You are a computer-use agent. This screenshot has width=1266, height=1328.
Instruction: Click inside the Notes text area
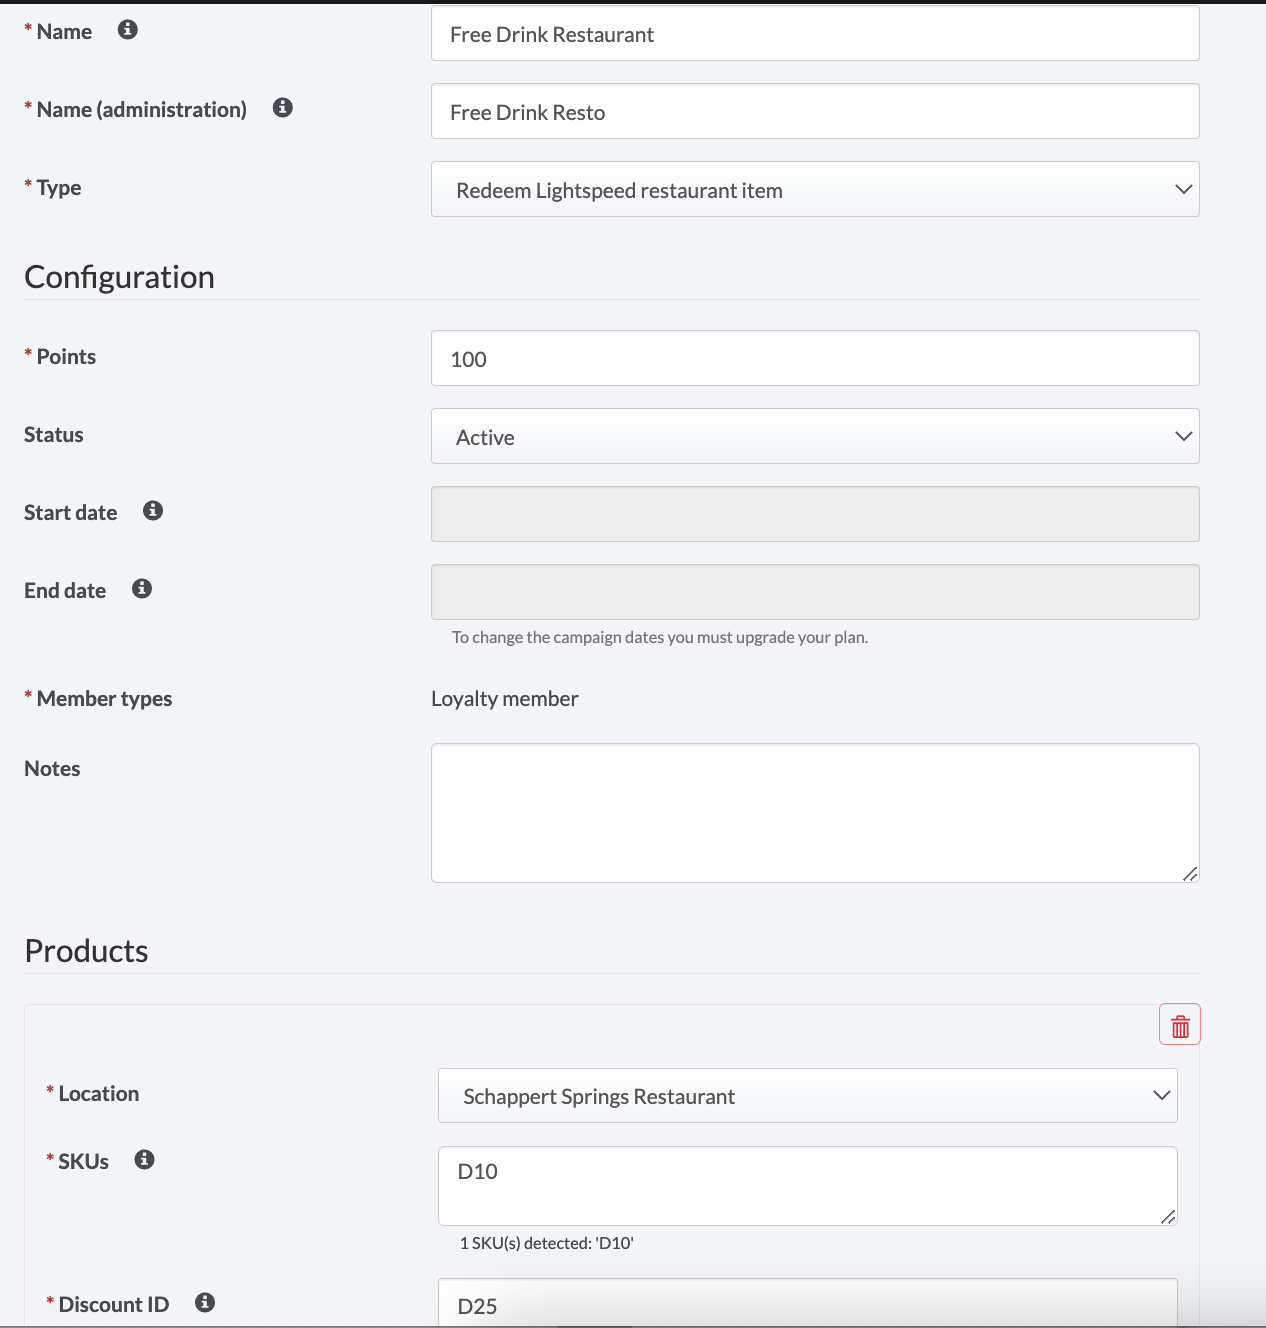point(815,813)
